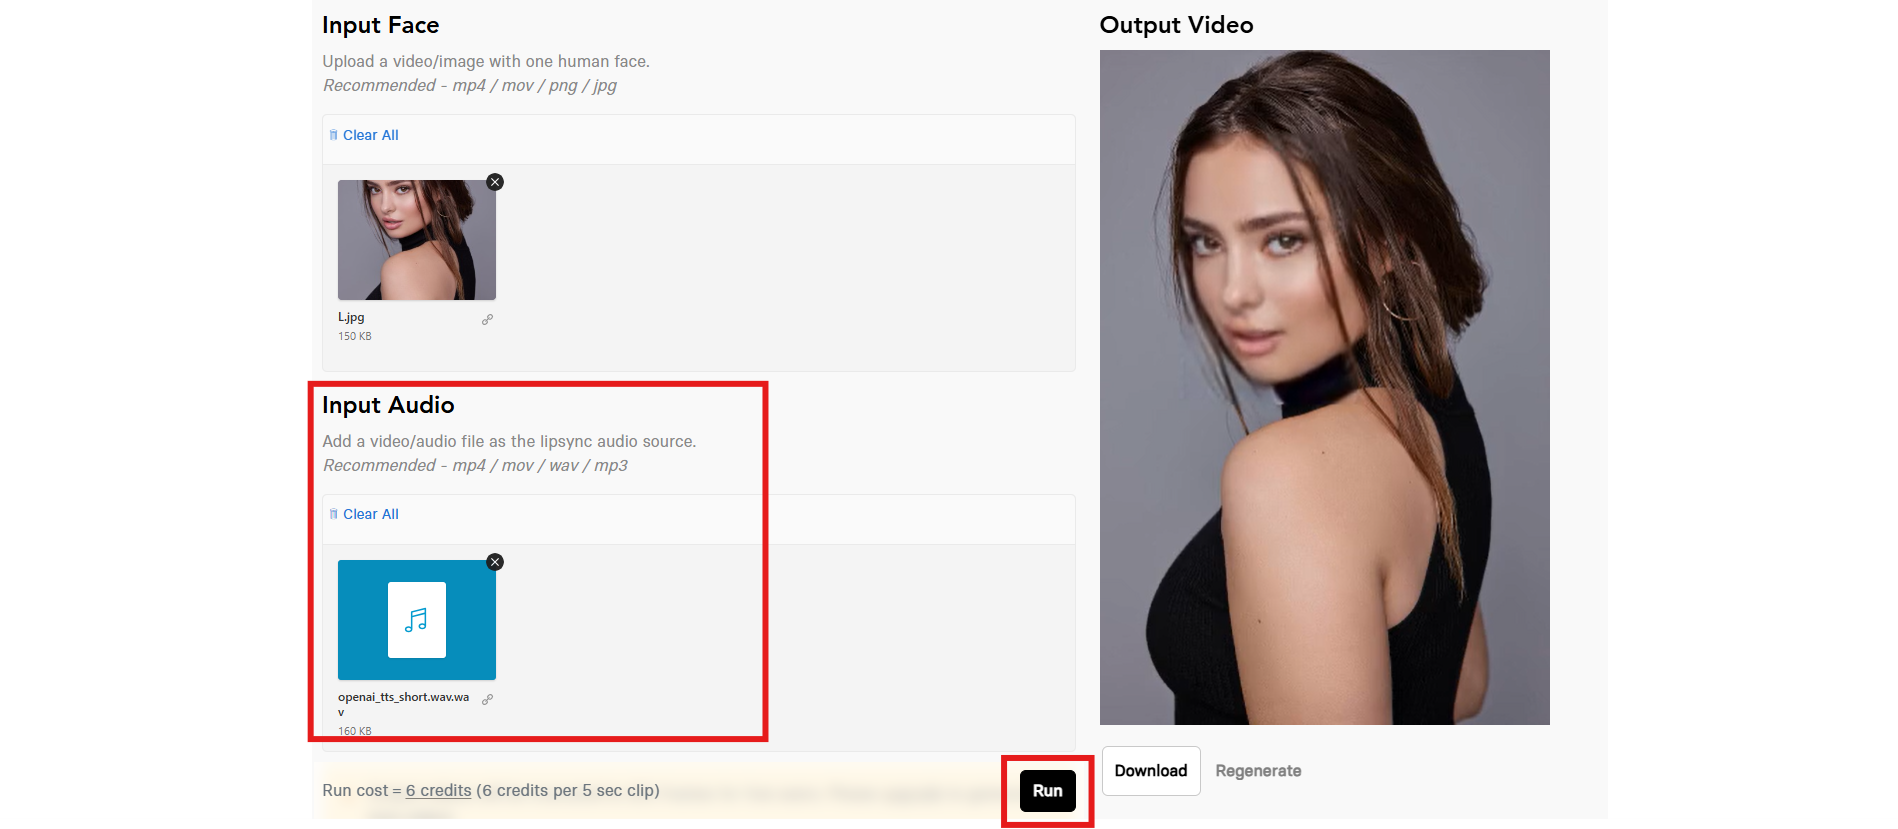Screen dimensions: 1898x829
Task: Copy link of openai_tts_short.wav file
Action: (x=487, y=699)
